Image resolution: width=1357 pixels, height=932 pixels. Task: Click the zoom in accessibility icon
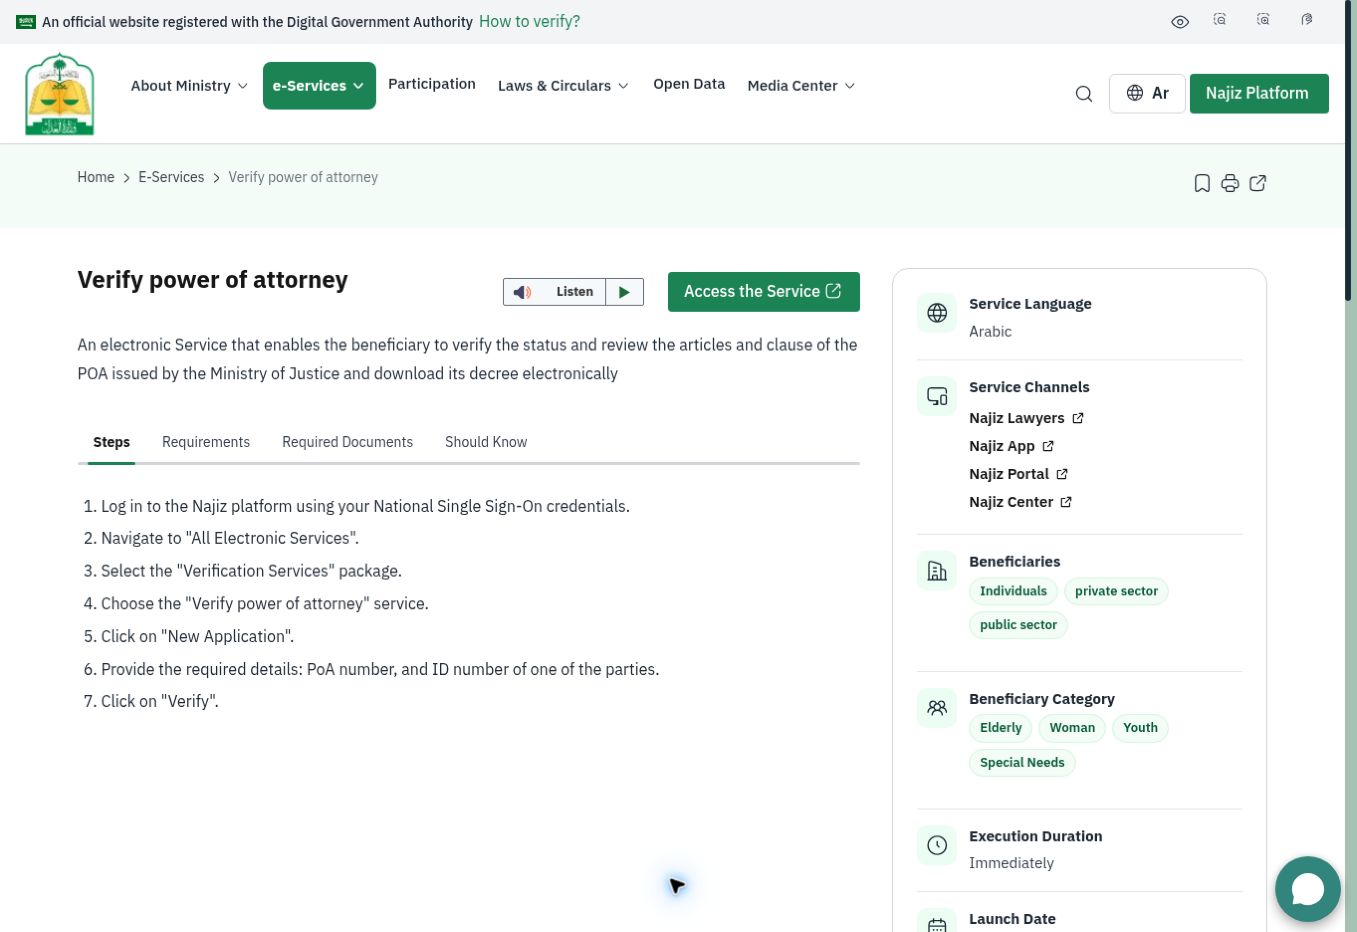[1263, 19]
